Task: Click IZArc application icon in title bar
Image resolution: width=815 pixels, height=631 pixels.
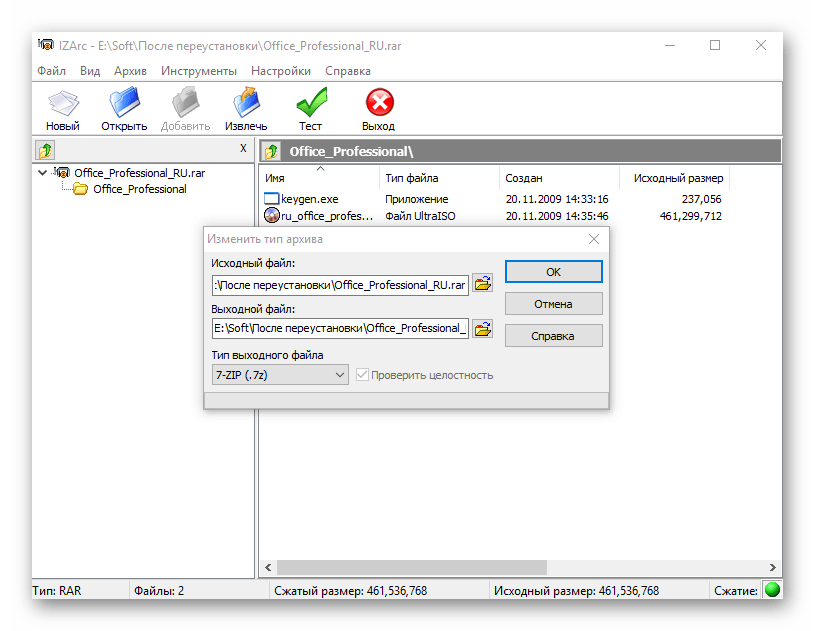Action: pos(45,45)
